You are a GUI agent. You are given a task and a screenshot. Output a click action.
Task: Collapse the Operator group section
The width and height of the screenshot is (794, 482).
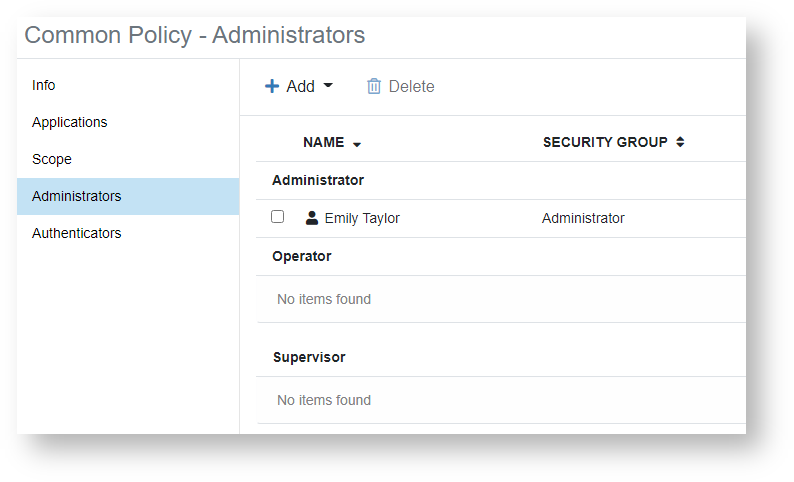click(x=302, y=257)
